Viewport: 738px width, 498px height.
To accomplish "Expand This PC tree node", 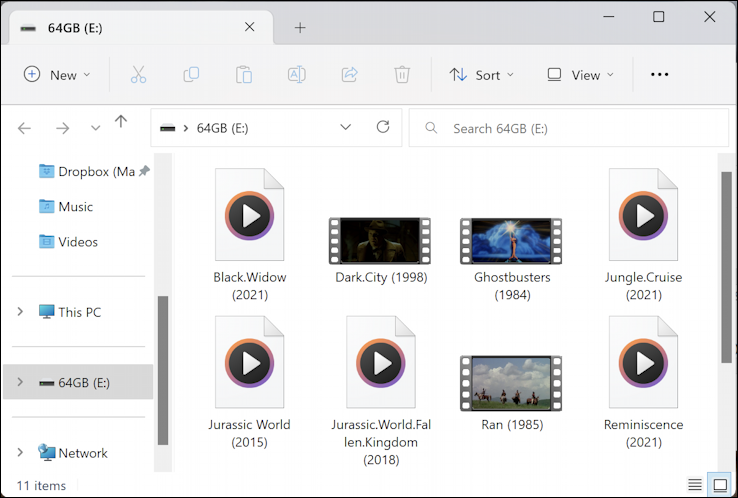I will 20,311.
